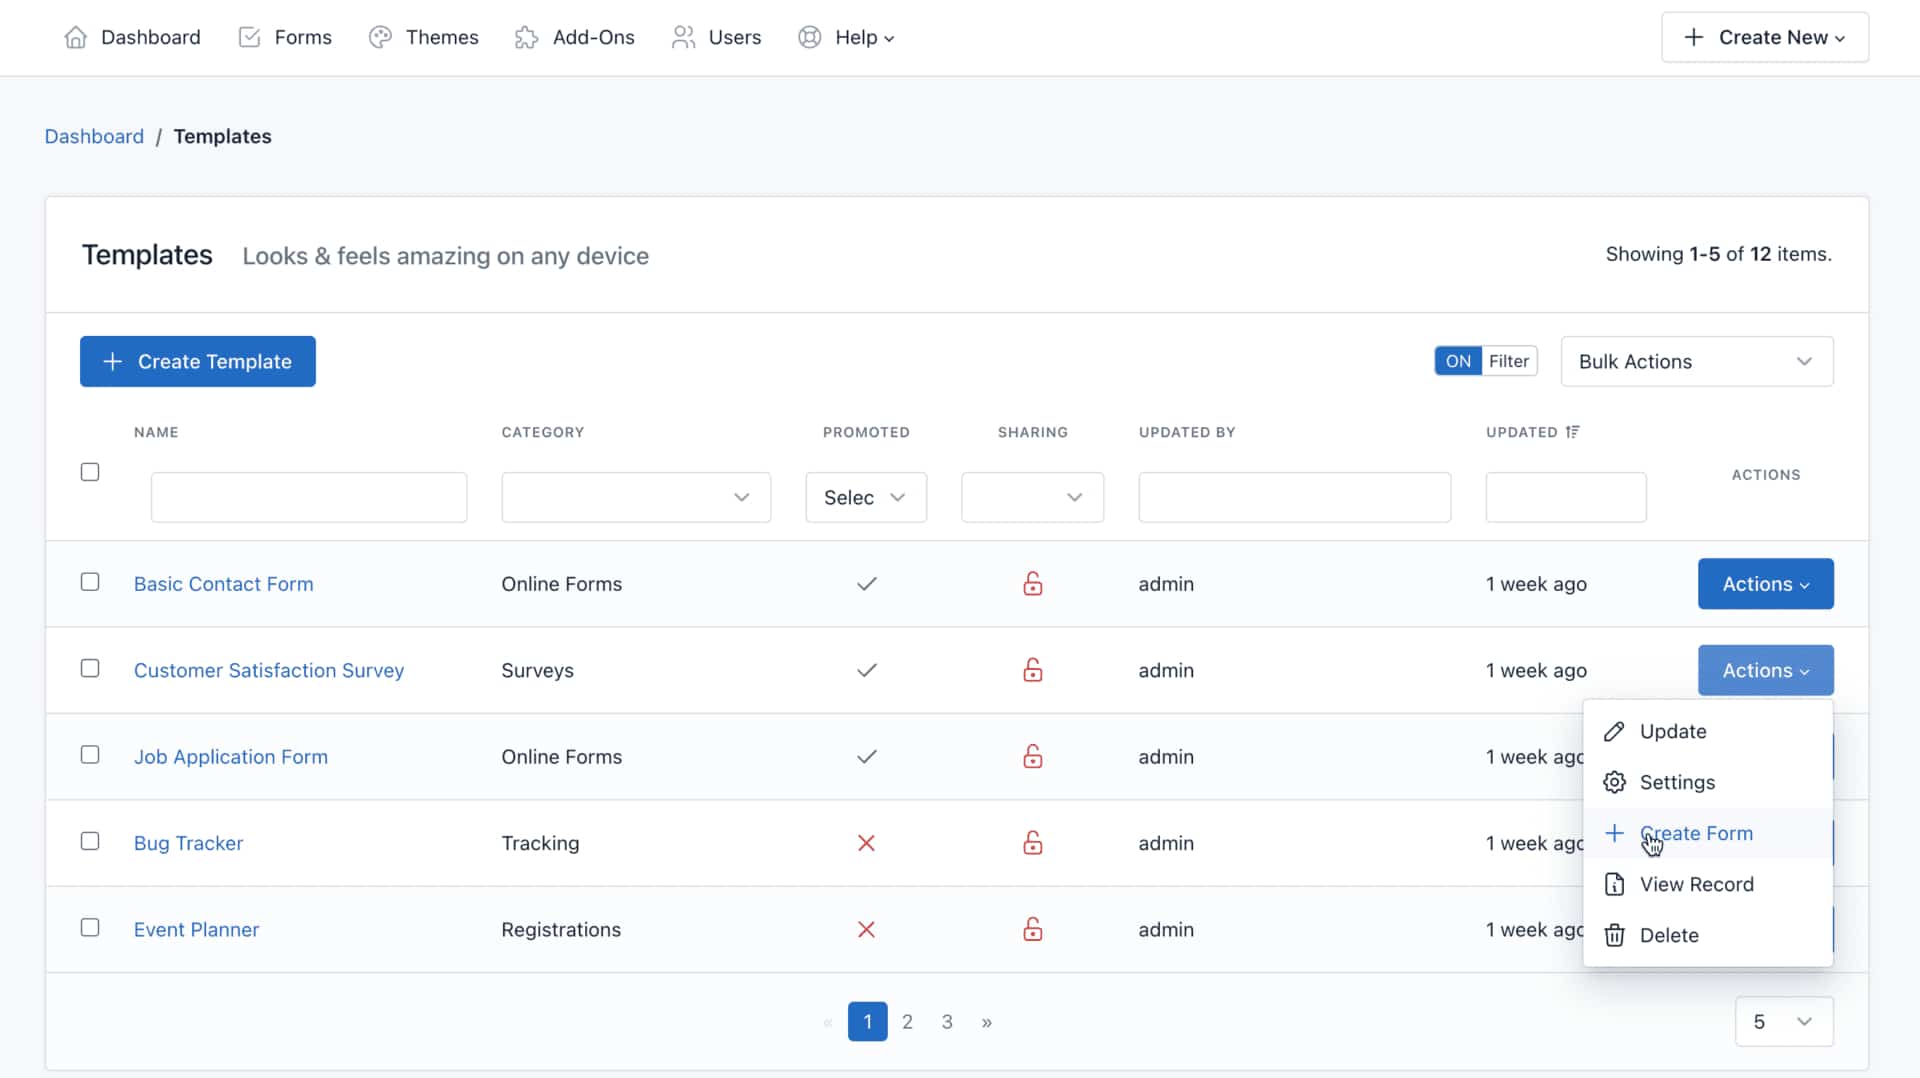1920x1078 pixels.
Task: Click the promoted checkmark for Basic Contact Form
Action: 866,584
